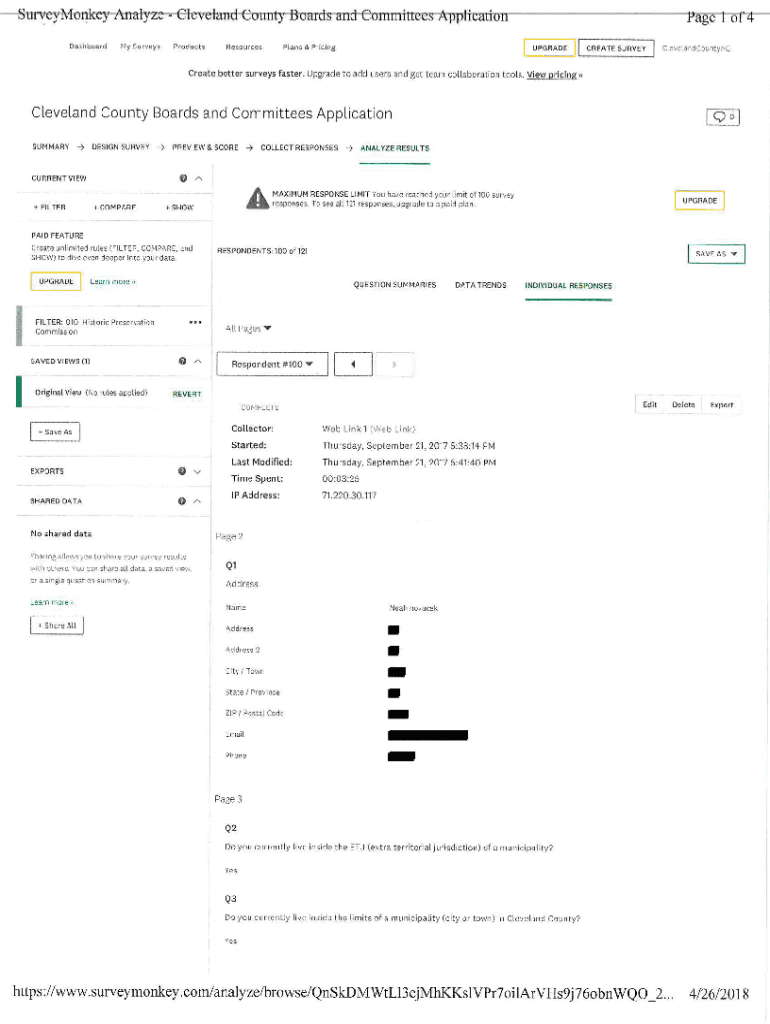
Task: Click the next respondent right arrow
Action: (x=394, y=365)
